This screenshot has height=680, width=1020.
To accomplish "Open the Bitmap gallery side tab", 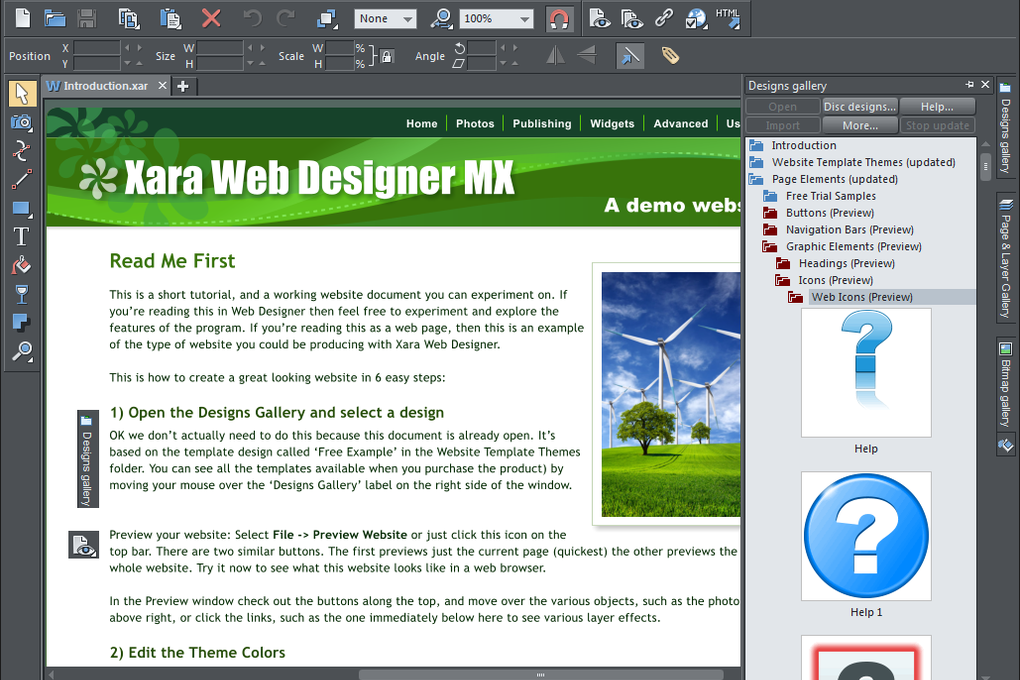I will point(1006,384).
